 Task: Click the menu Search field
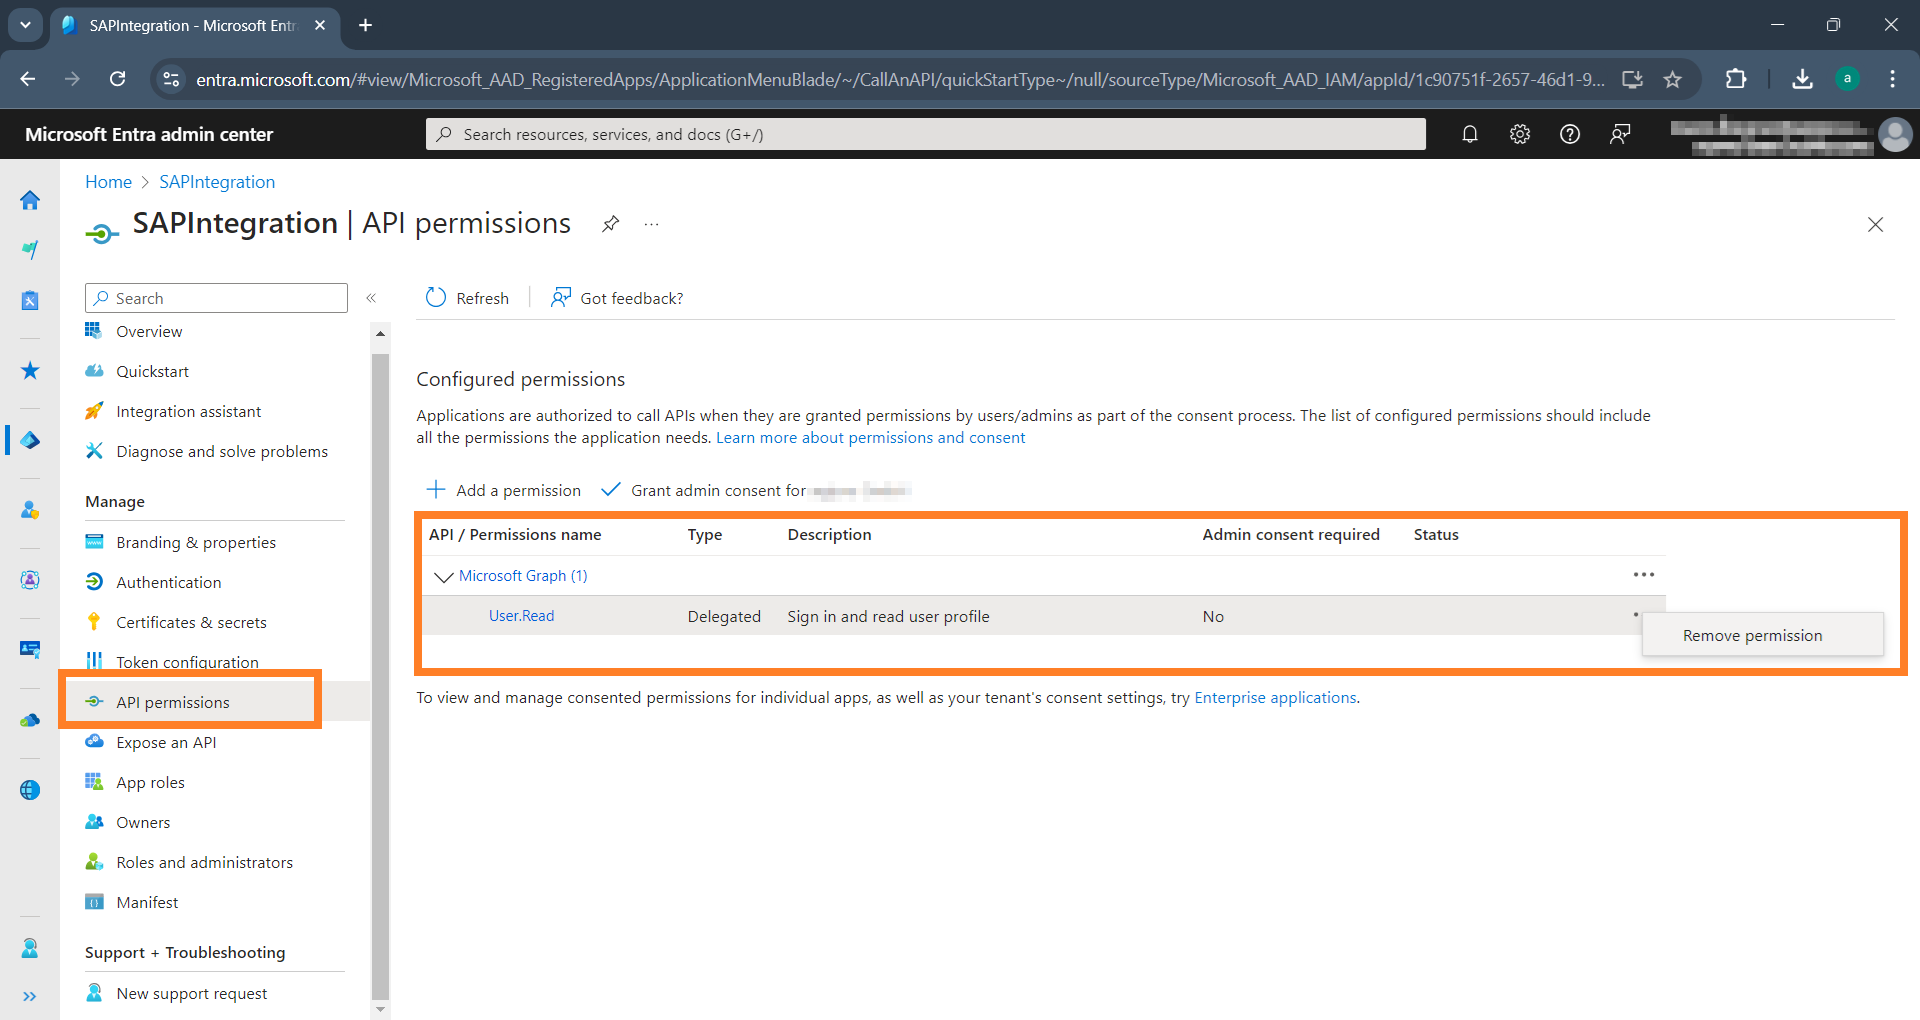(x=217, y=298)
